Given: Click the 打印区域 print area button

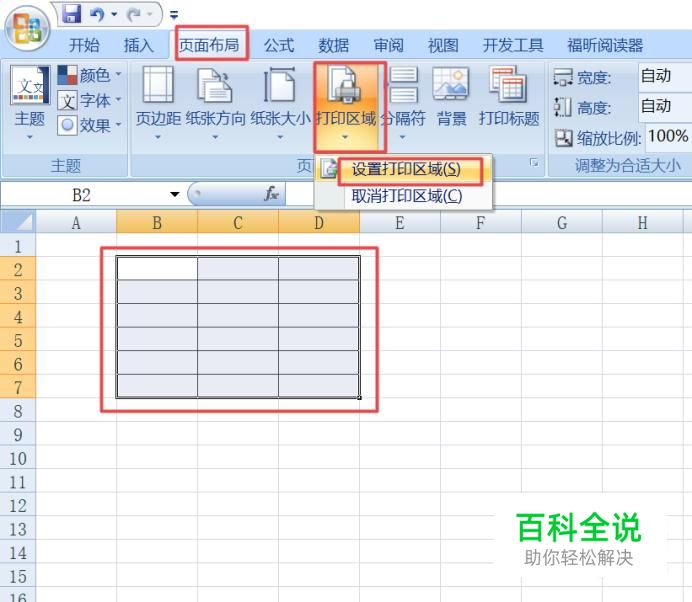Looking at the screenshot, I should pos(346,106).
